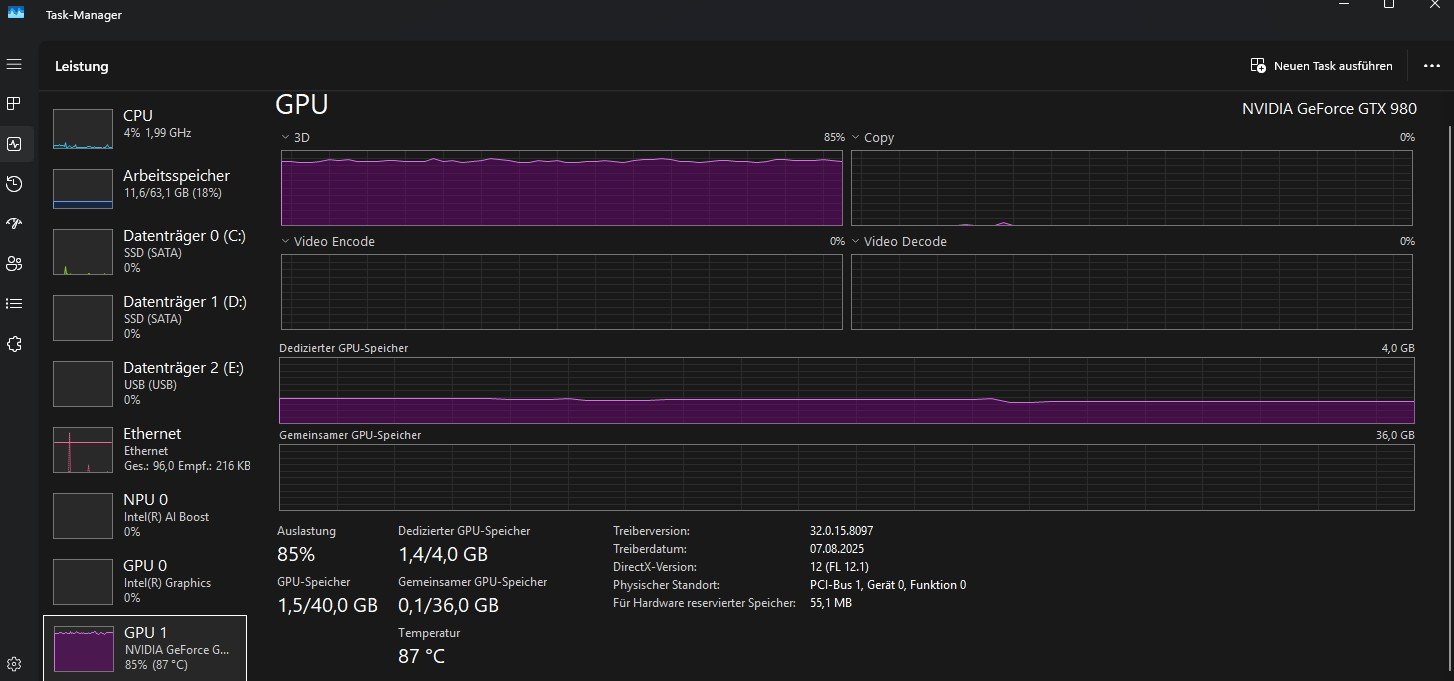Click the Video Encode graph

(x=562, y=292)
